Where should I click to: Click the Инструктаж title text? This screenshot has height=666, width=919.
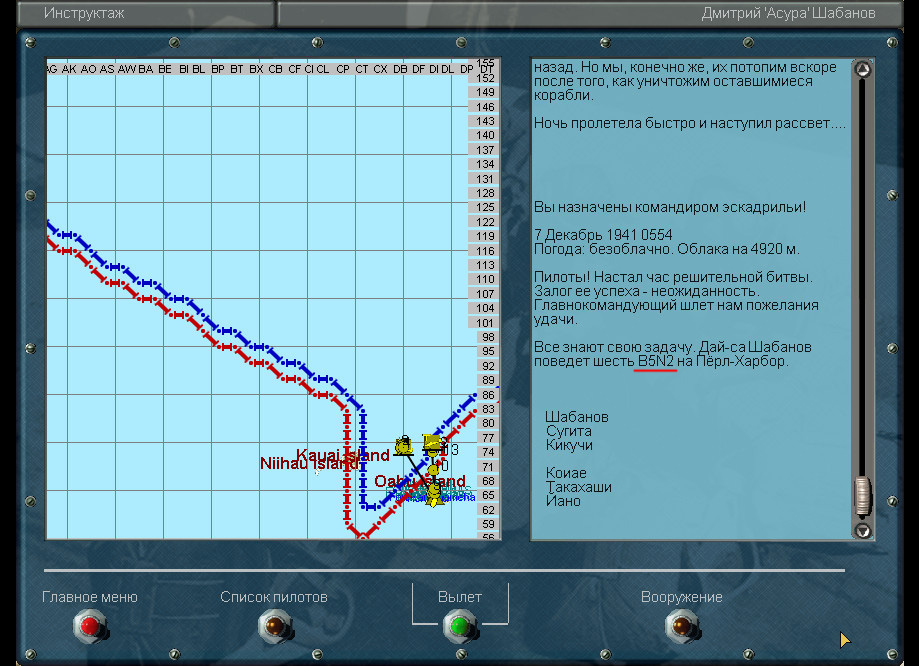click(84, 13)
